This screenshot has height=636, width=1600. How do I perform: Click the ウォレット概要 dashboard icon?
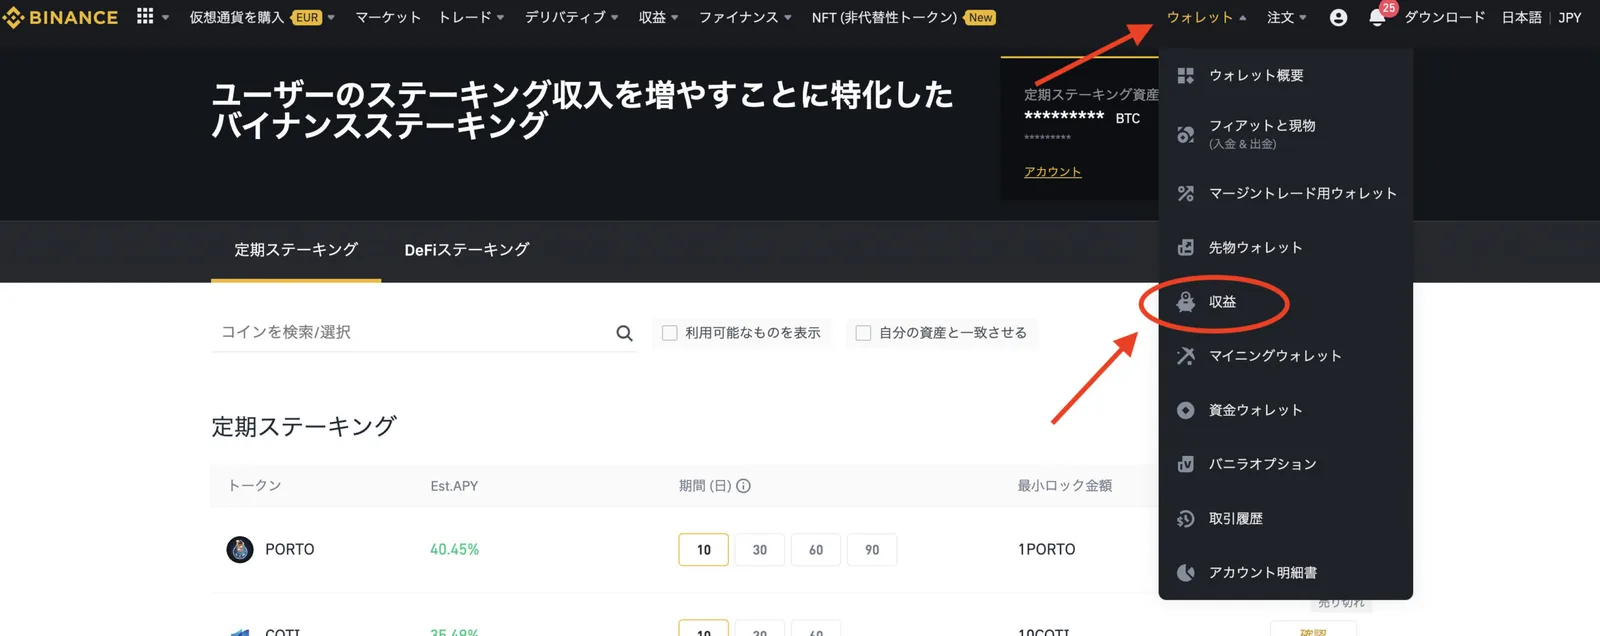(x=1186, y=76)
